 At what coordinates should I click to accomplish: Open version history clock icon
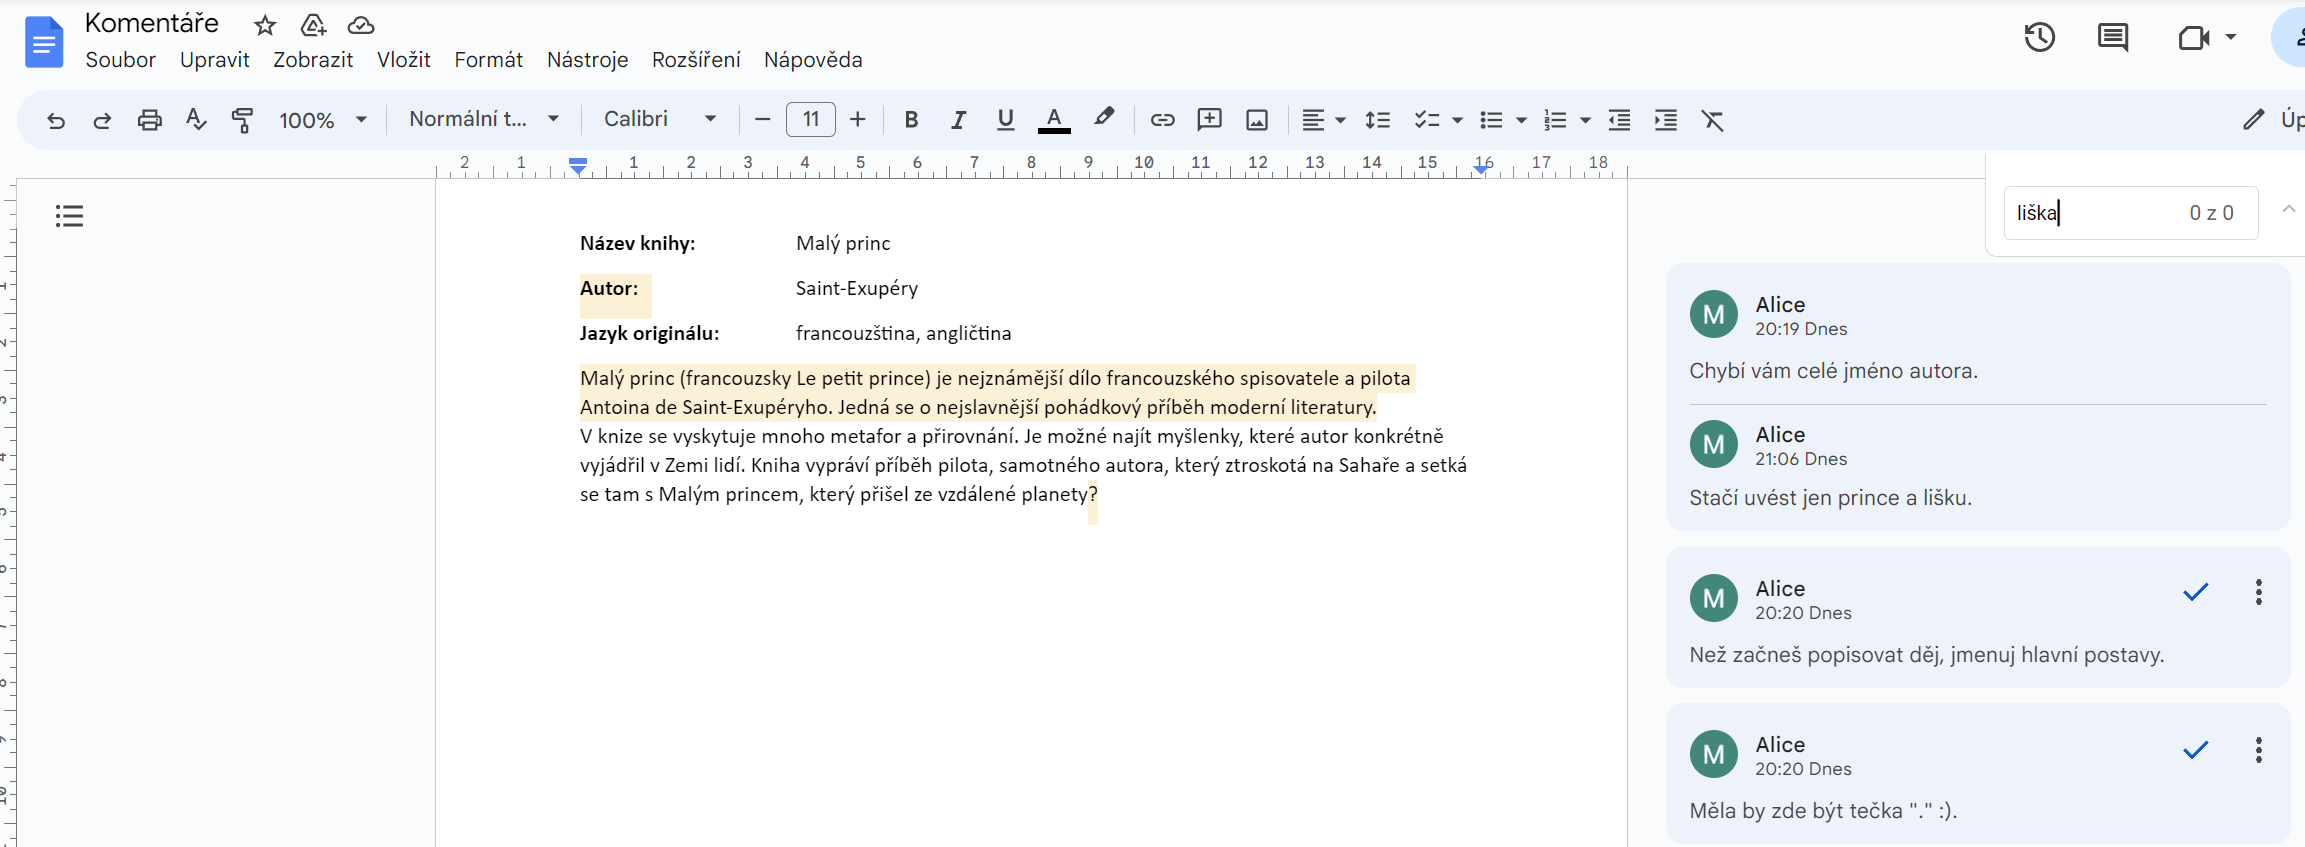pos(2039,38)
